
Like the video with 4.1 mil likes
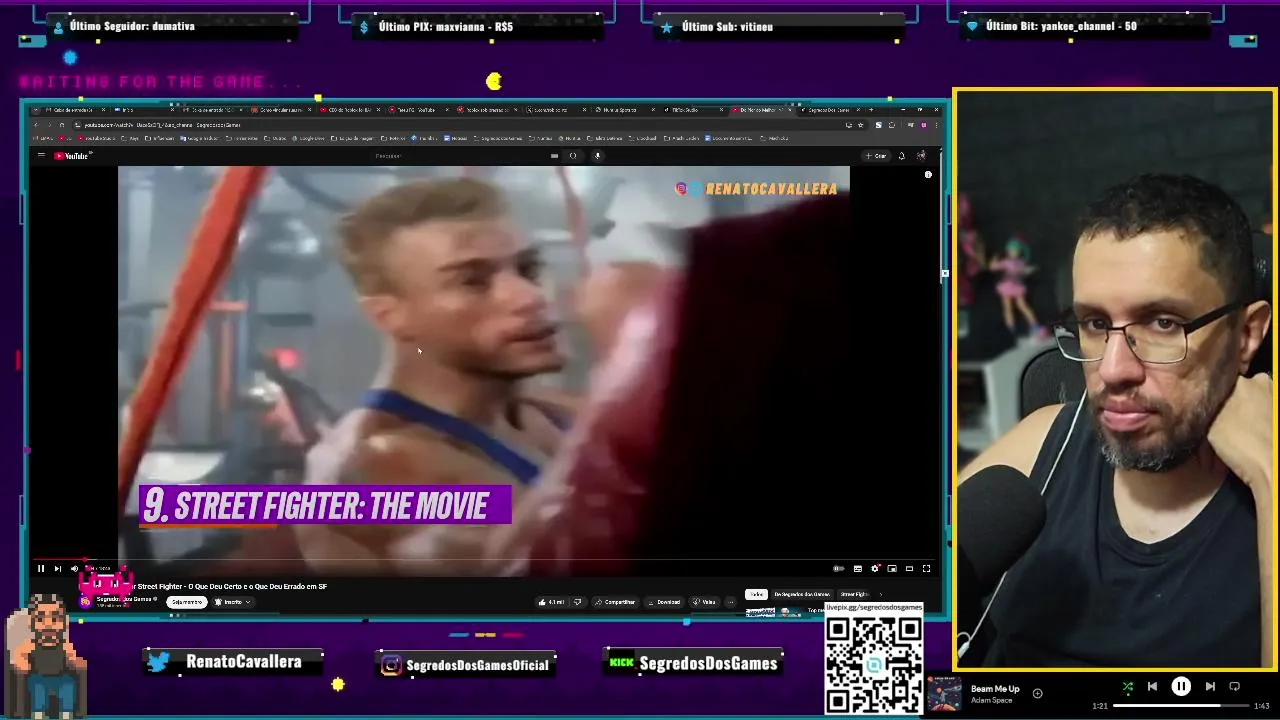551,602
